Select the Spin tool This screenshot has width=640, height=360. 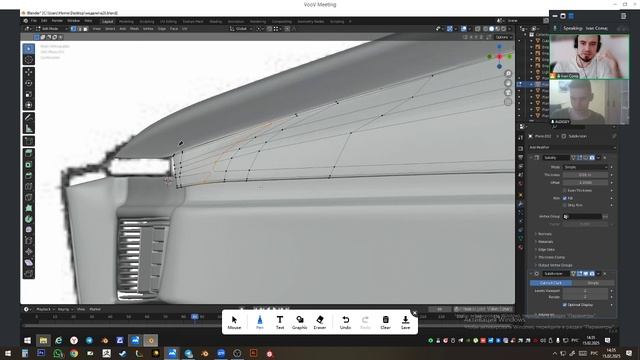click(29, 219)
